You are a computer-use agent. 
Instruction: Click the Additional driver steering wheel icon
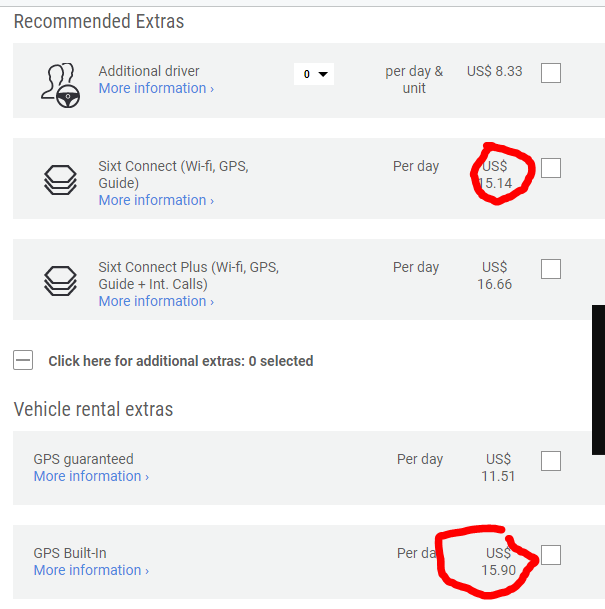click(x=60, y=81)
